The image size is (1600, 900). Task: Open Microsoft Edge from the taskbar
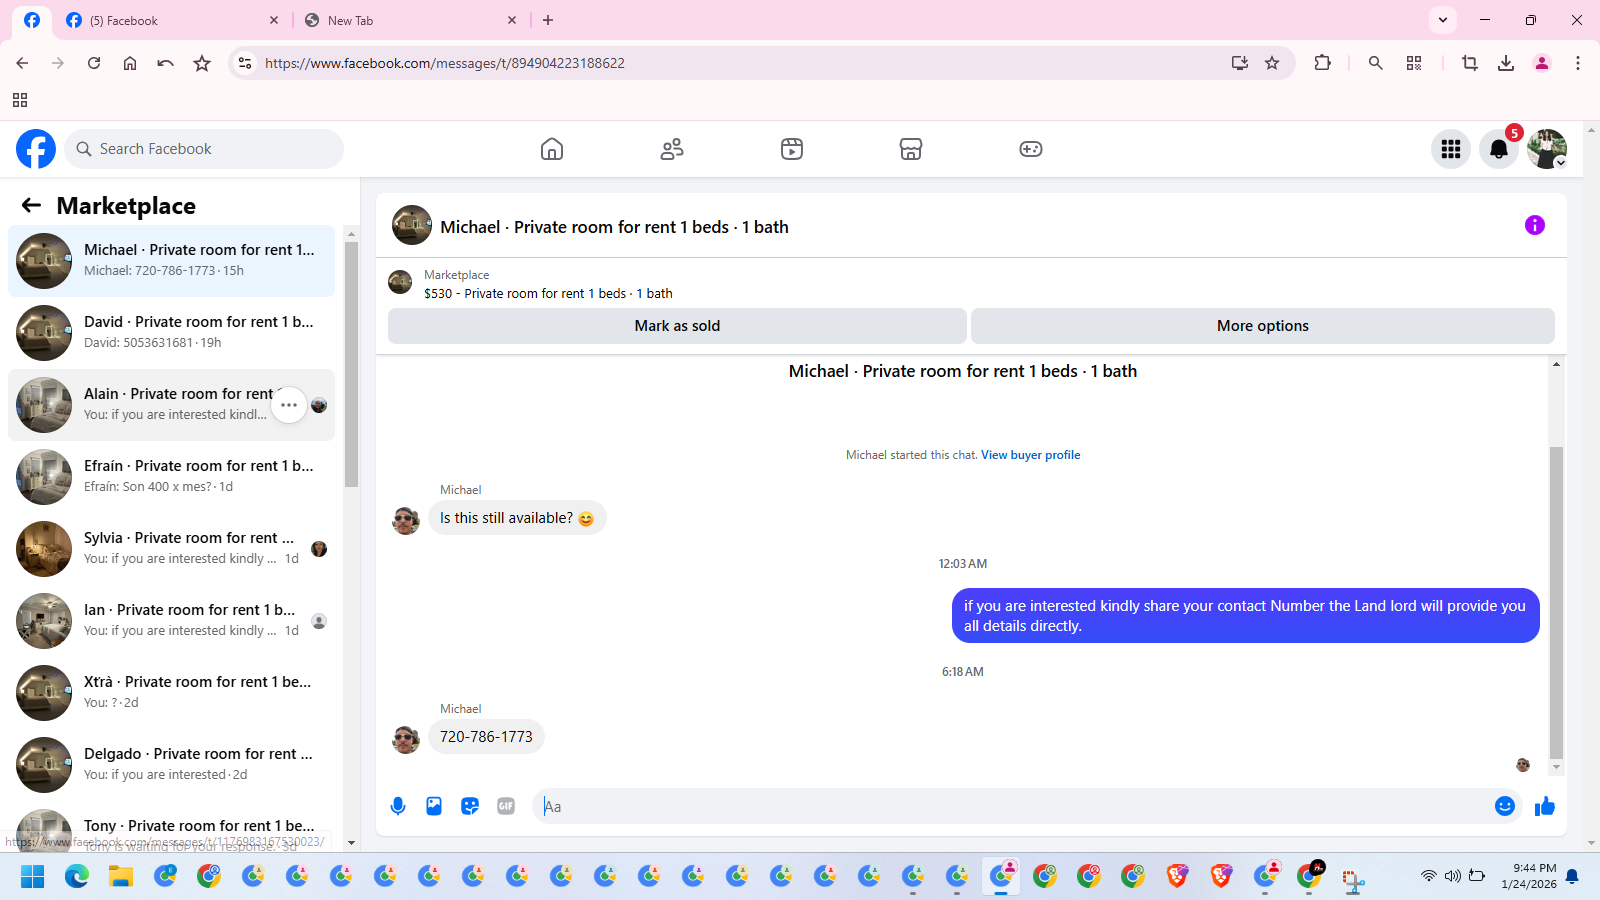(77, 877)
